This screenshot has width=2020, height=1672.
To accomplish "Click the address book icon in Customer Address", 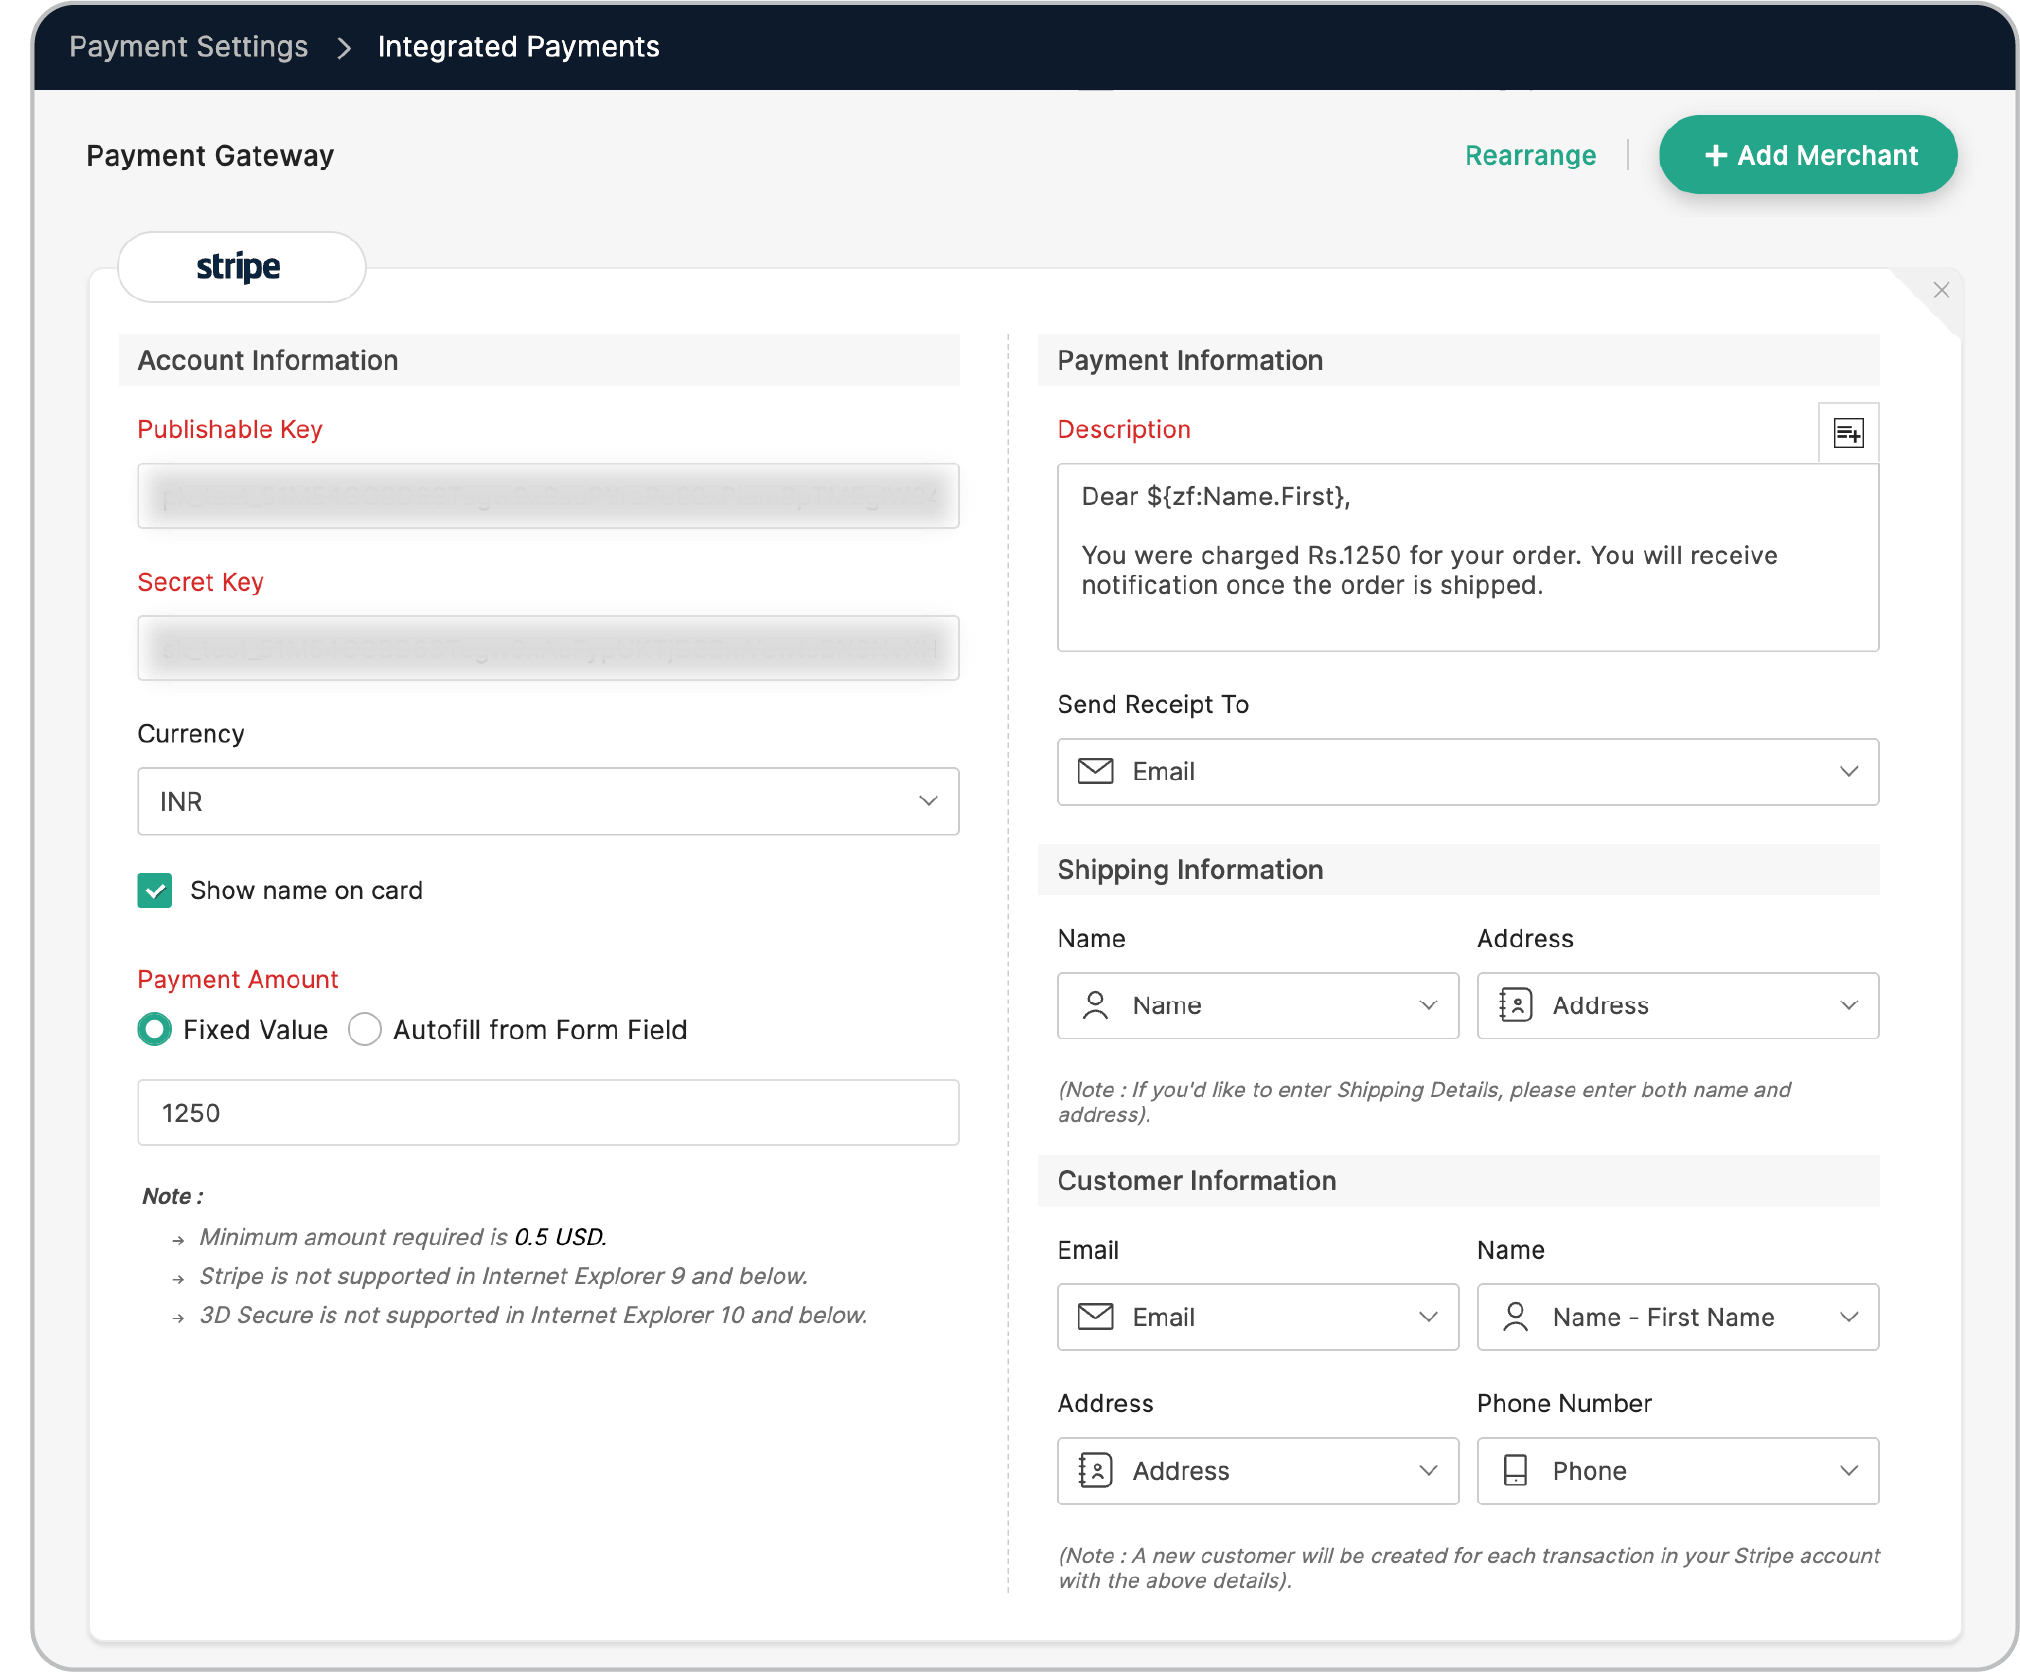I will (1095, 1470).
